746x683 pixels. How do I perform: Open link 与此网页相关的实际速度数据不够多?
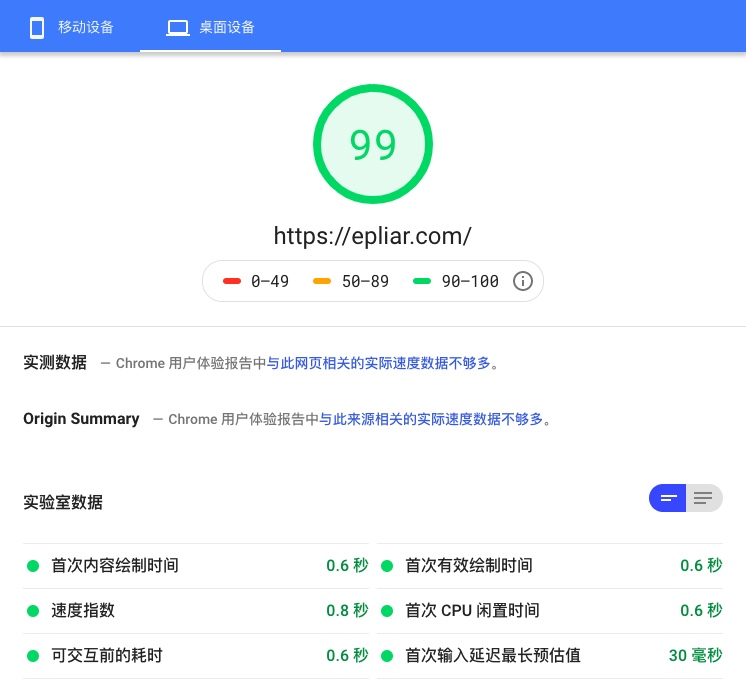click(x=378, y=363)
